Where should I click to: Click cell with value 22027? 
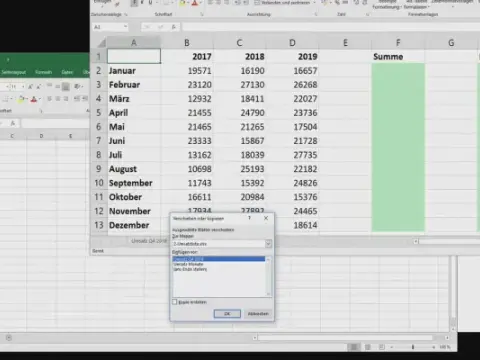(x=292, y=99)
